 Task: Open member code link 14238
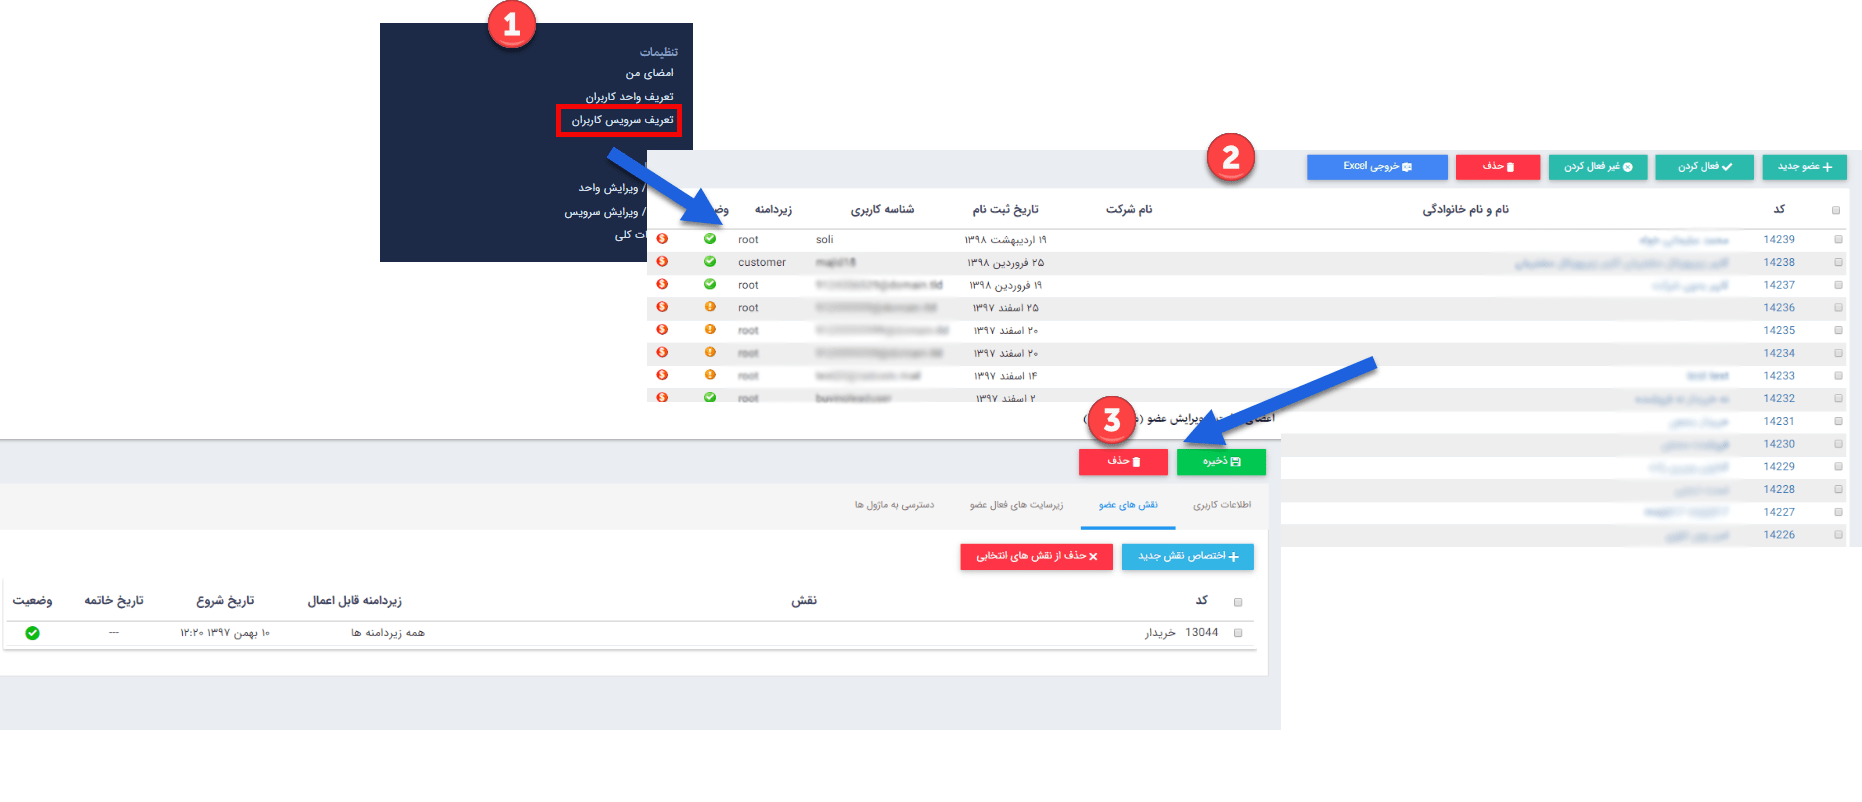[1779, 262]
